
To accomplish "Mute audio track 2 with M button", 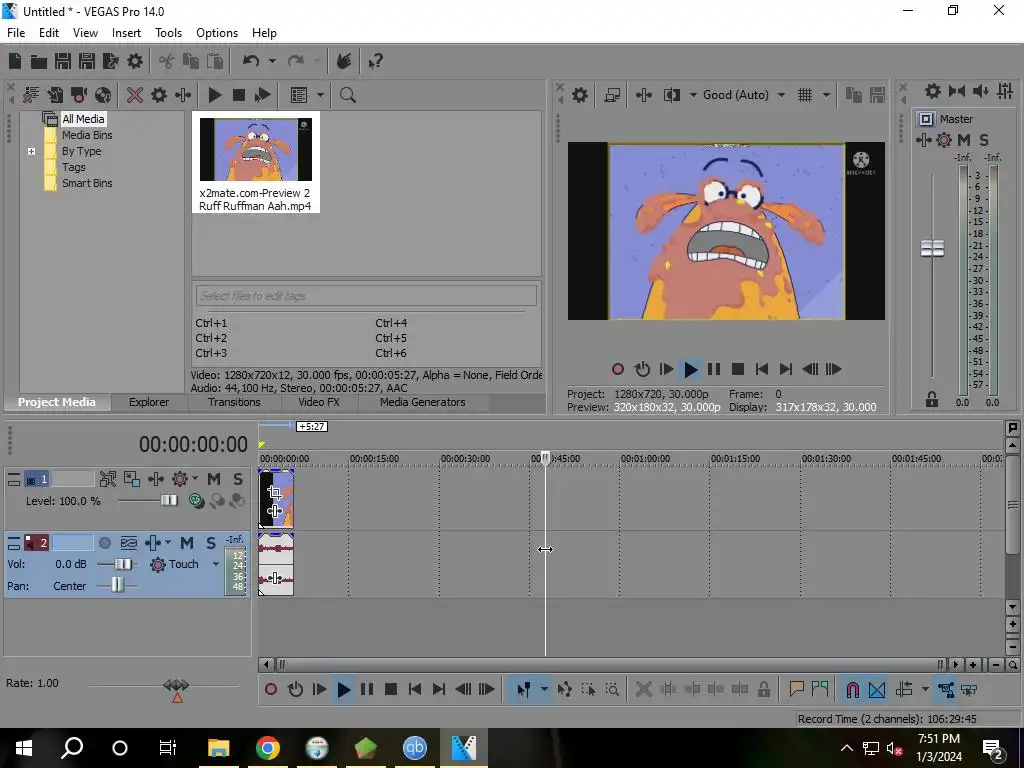I will (x=187, y=543).
